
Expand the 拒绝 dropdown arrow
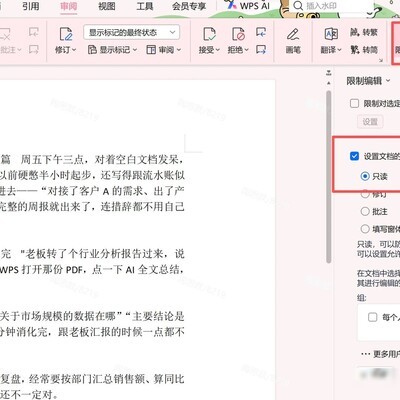coord(247,50)
